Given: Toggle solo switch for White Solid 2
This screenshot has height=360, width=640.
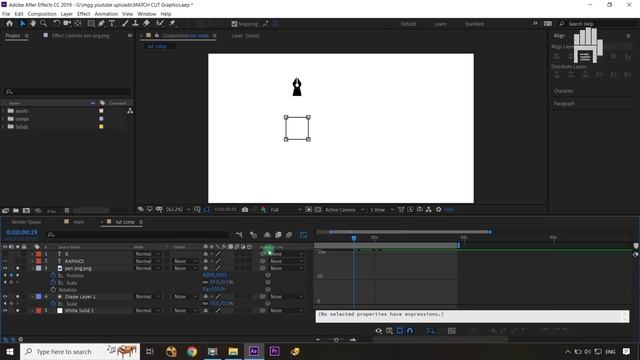Looking at the screenshot, I should pyautogui.click(x=18, y=310).
